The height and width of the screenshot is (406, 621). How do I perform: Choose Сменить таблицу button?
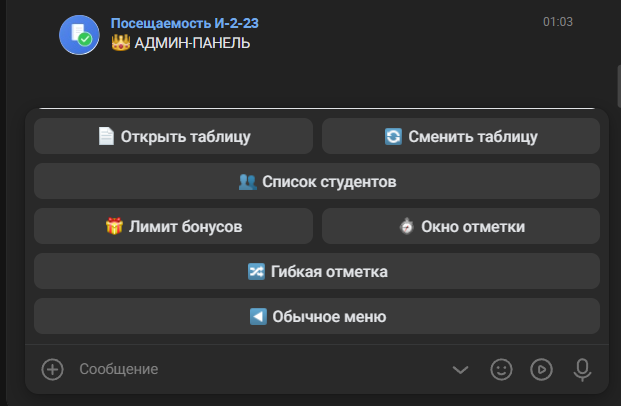coord(461,136)
